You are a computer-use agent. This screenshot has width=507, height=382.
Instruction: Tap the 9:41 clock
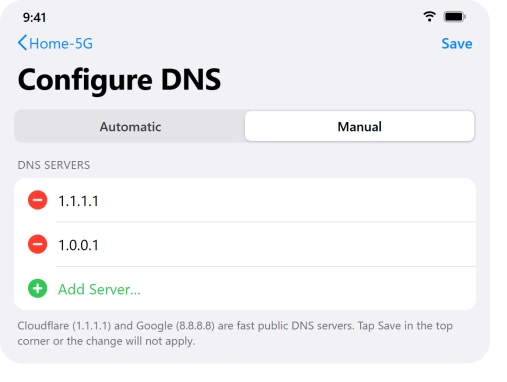[34, 17]
